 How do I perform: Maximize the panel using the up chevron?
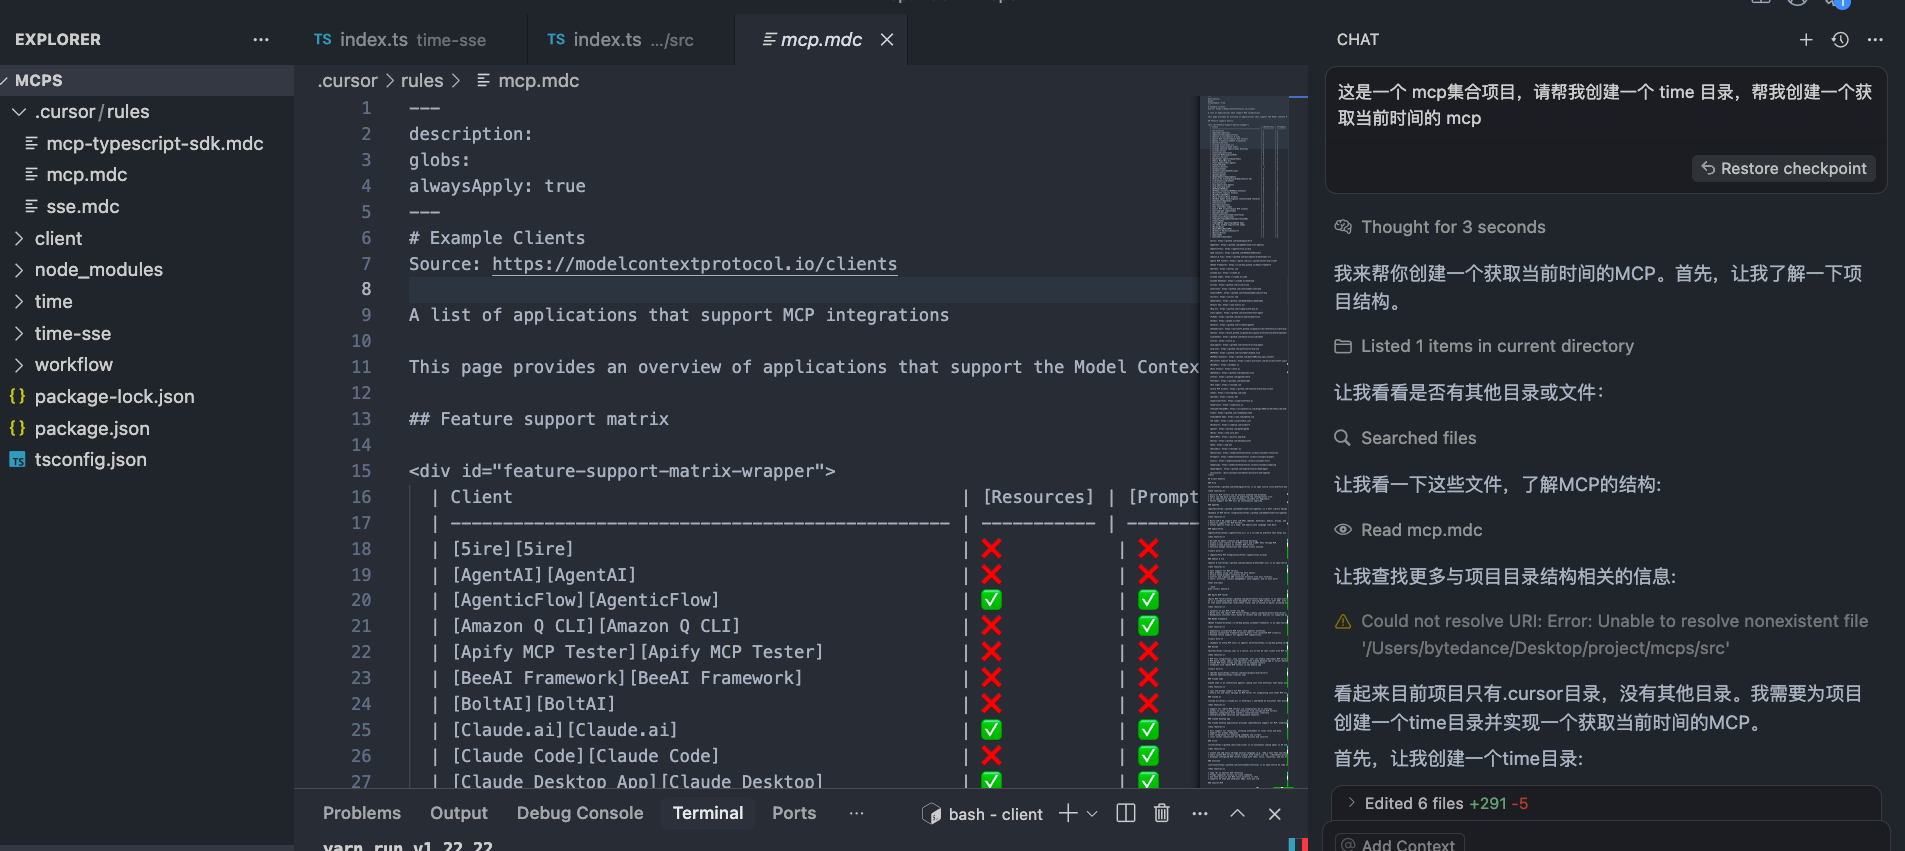(1237, 813)
